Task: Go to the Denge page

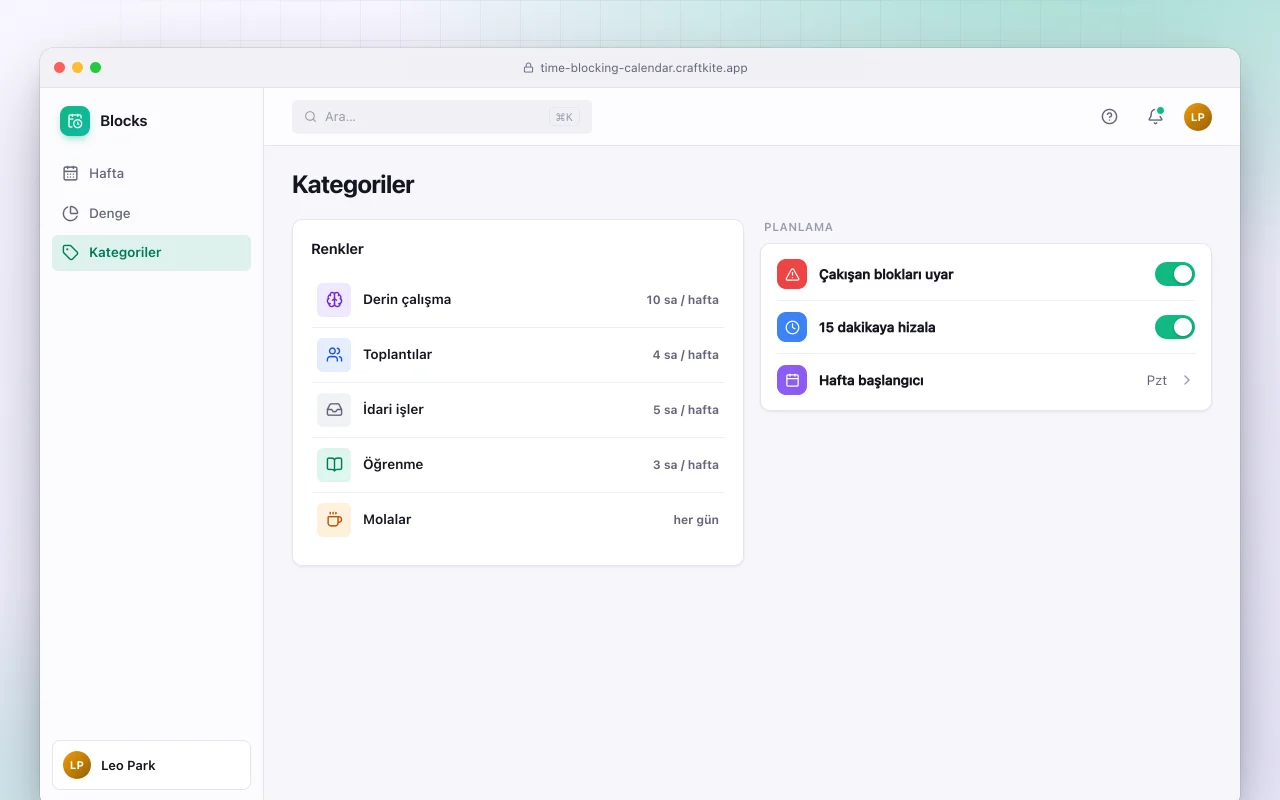Action: [x=151, y=213]
